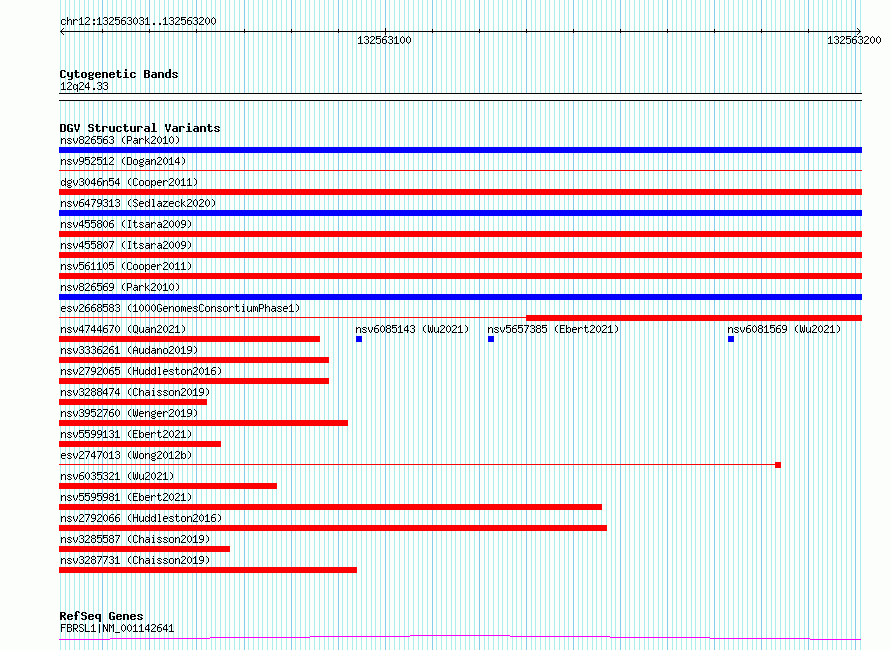
Task: Click the red bar under nsv6035321
Action: coord(168,486)
